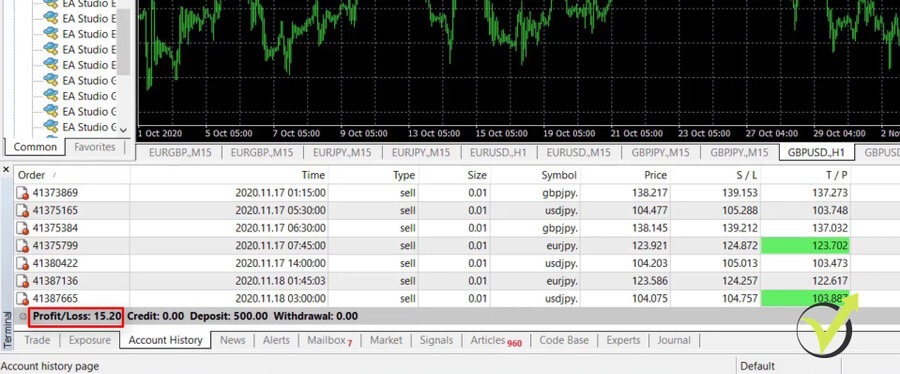Click the gear icon beside Profit/Loss
This screenshot has height=374, width=900.
(23, 316)
